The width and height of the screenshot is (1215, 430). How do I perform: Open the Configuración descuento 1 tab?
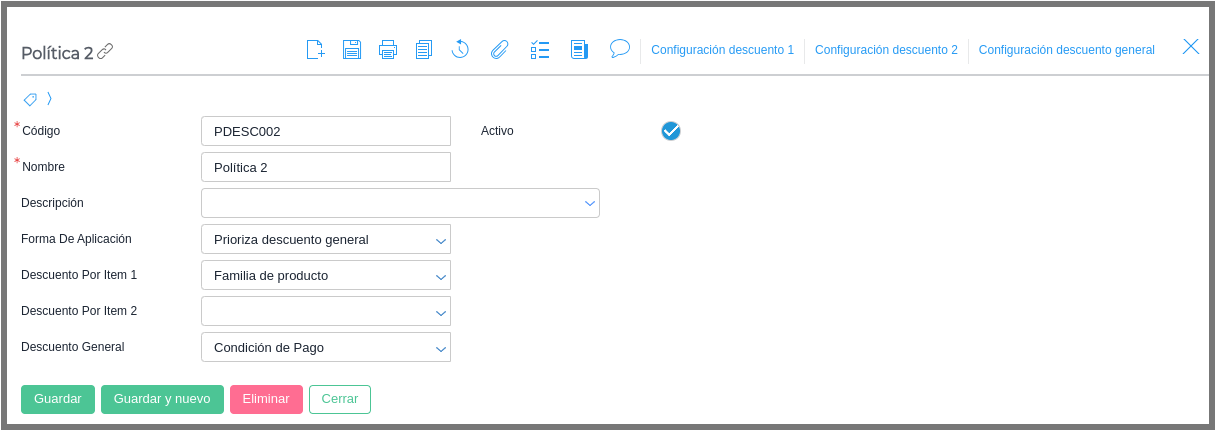tap(722, 50)
